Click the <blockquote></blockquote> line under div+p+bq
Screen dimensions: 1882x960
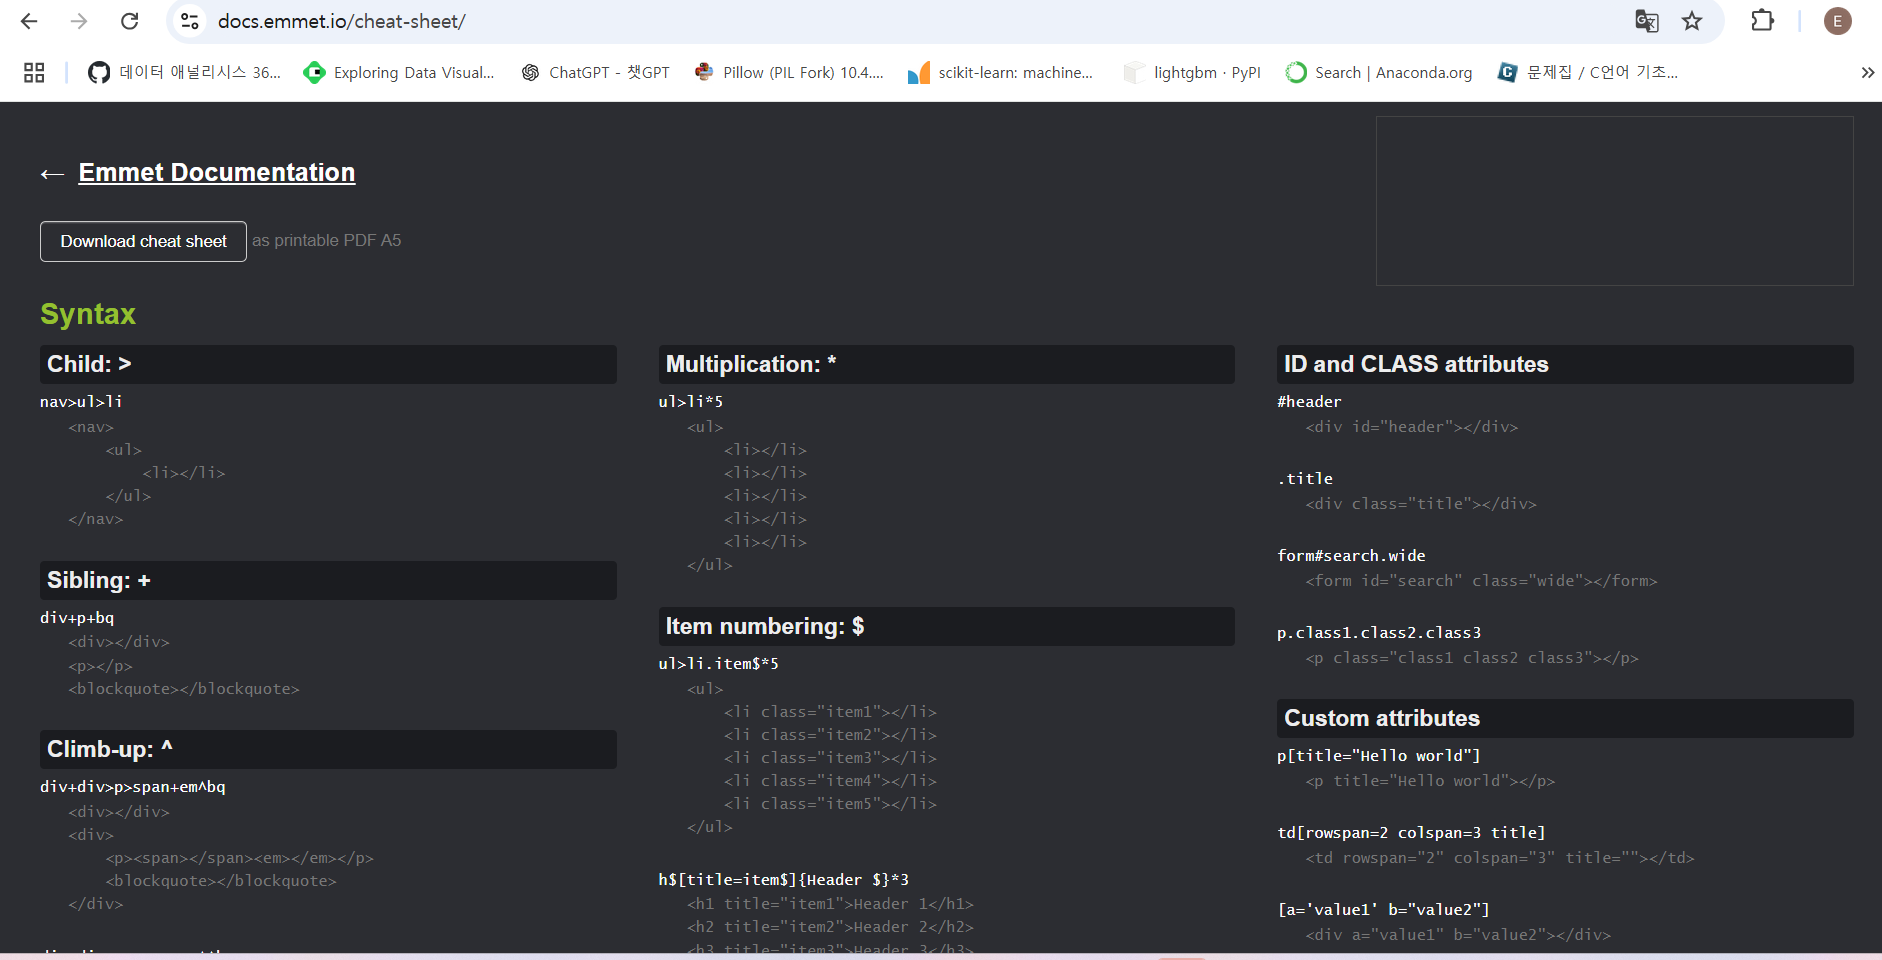click(x=184, y=689)
